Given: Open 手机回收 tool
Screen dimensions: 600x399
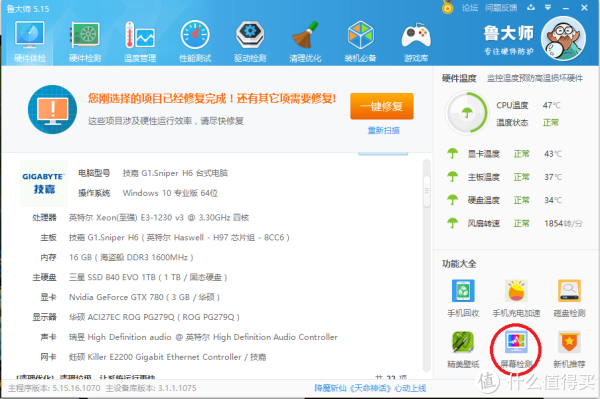Looking at the screenshot, I should click(463, 298).
